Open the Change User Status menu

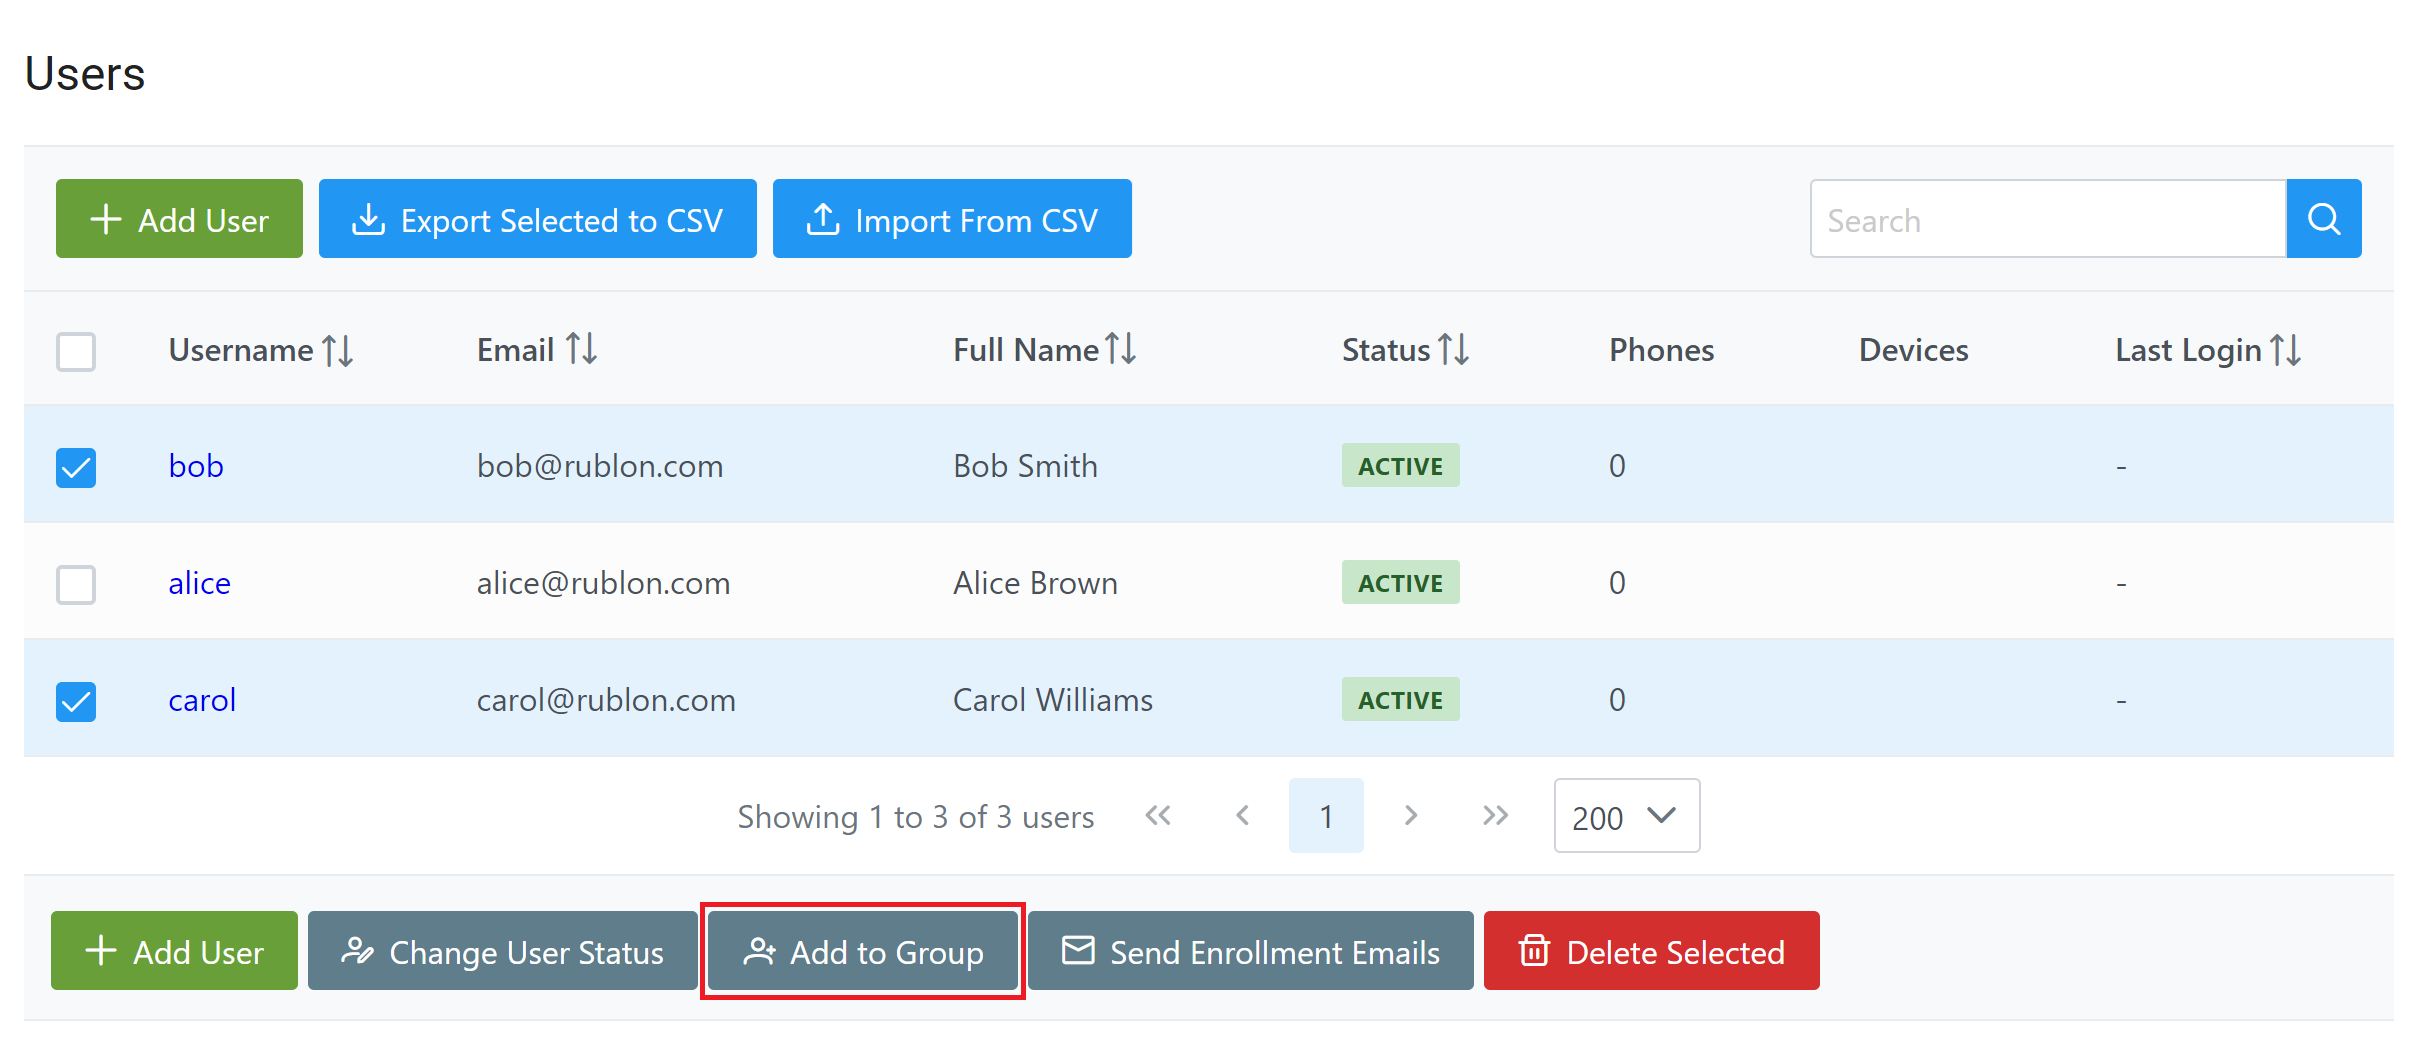pyautogui.click(x=502, y=951)
